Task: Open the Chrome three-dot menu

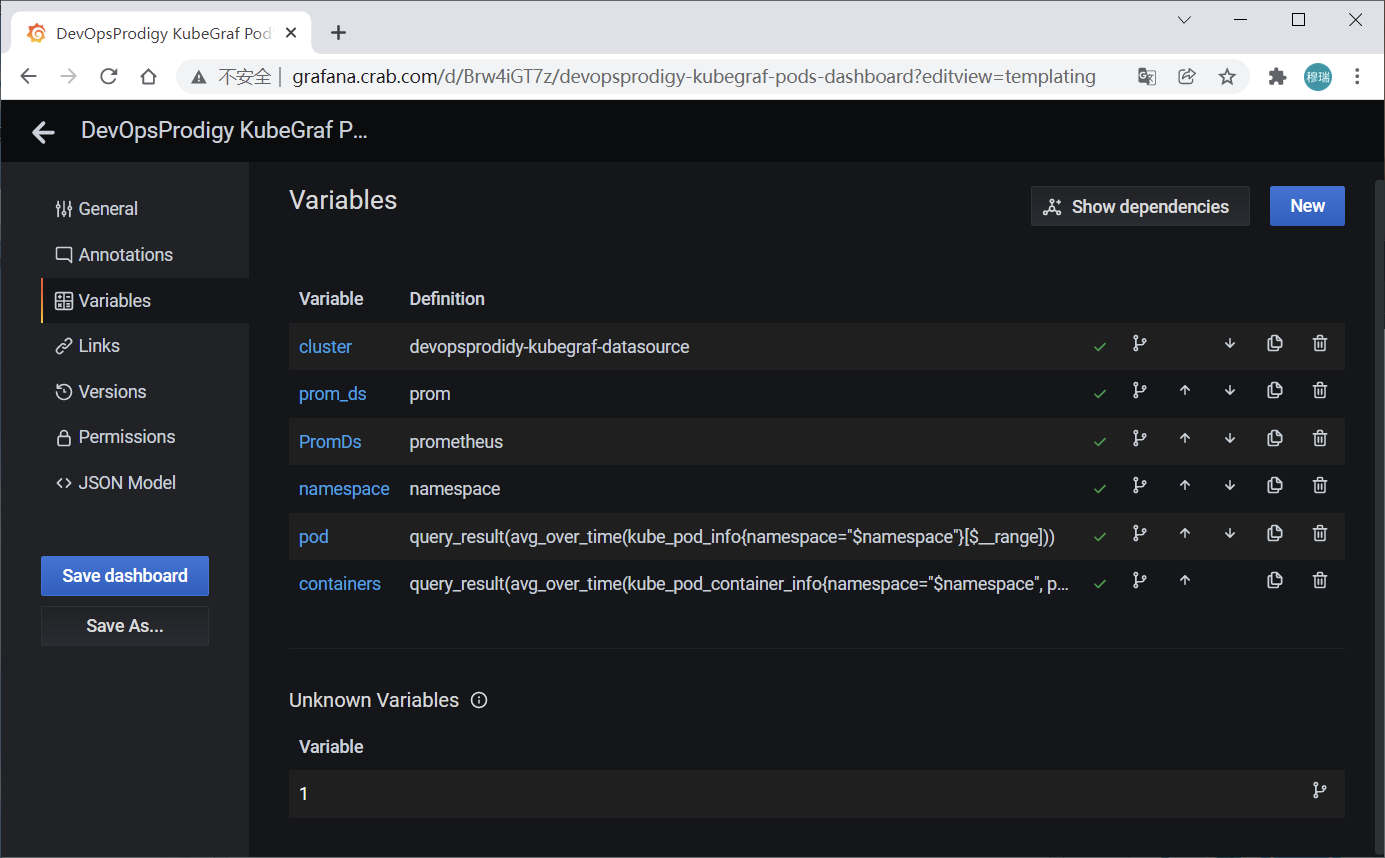Action: pos(1357,76)
